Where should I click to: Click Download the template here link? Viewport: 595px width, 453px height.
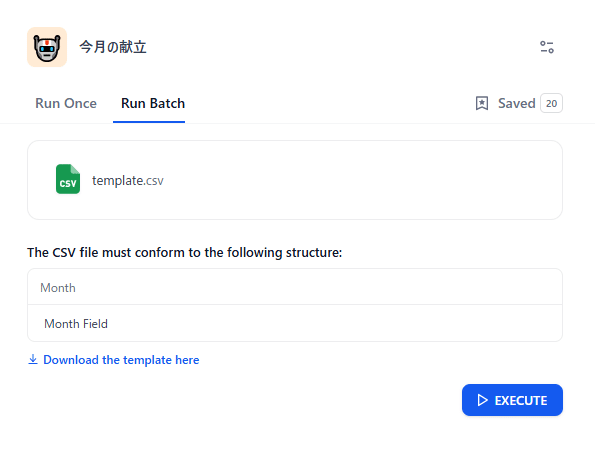coord(121,360)
